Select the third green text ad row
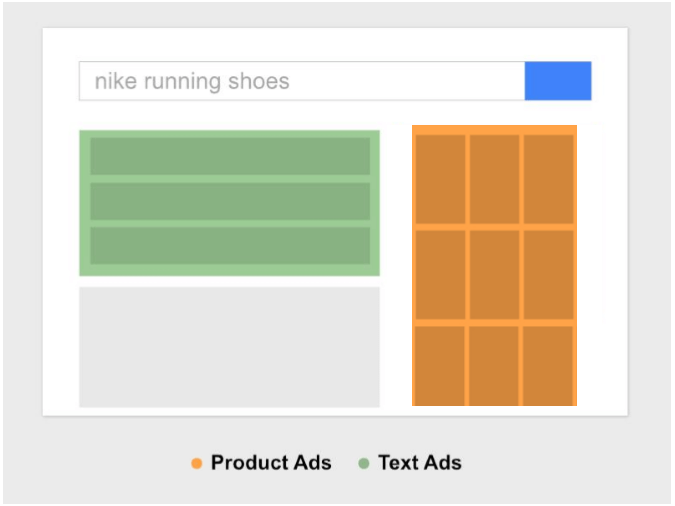 [x=230, y=246]
